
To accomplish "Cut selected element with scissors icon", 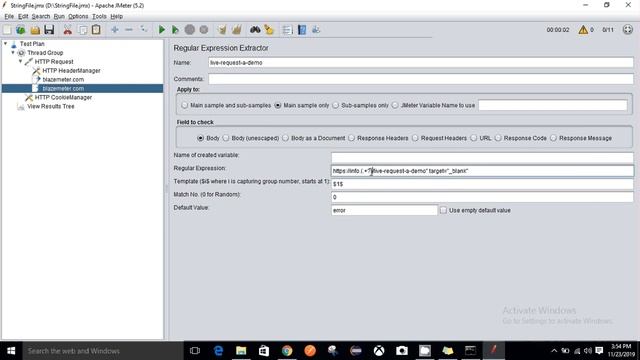I will tap(68, 30).
